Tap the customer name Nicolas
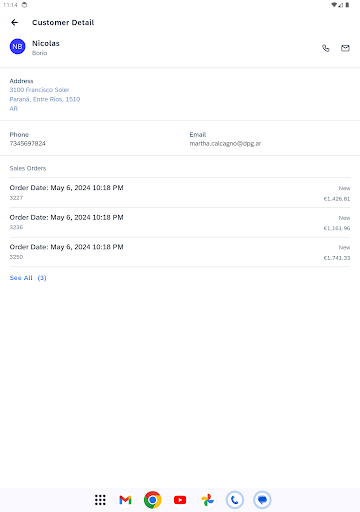This screenshot has width=360, height=512. tap(46, 43)
